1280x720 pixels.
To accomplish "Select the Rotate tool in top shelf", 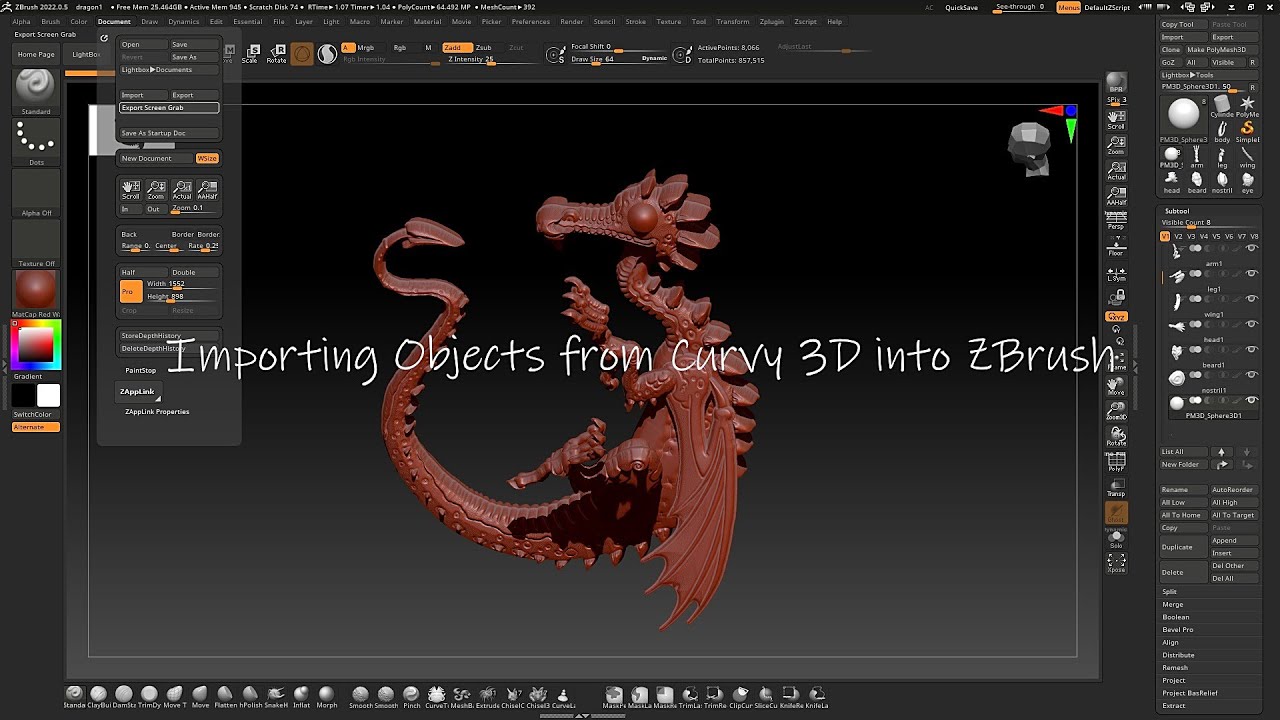I will [276, 54].
